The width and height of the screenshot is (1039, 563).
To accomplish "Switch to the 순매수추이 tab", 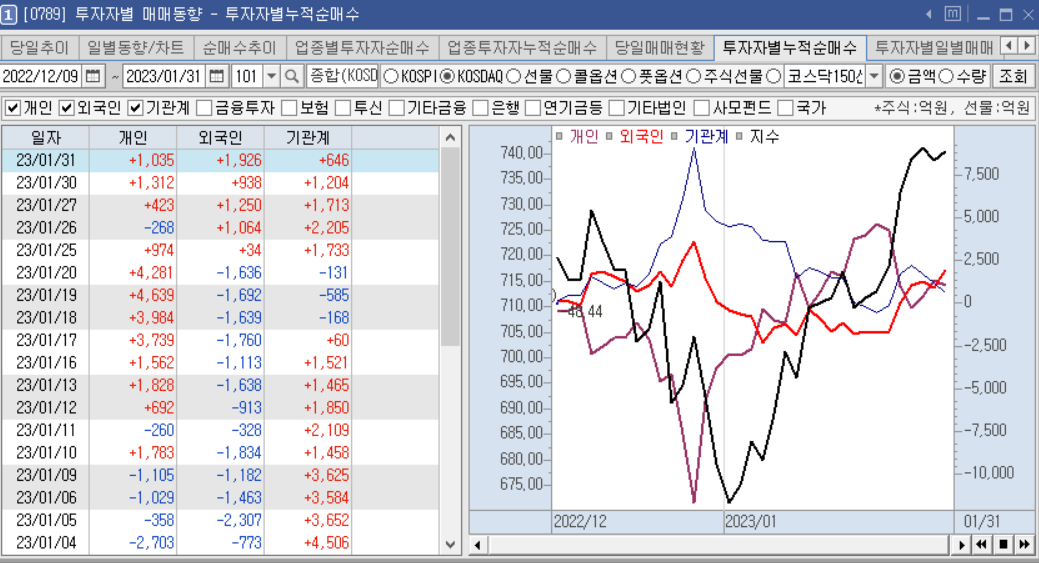I will coord(239,48).
